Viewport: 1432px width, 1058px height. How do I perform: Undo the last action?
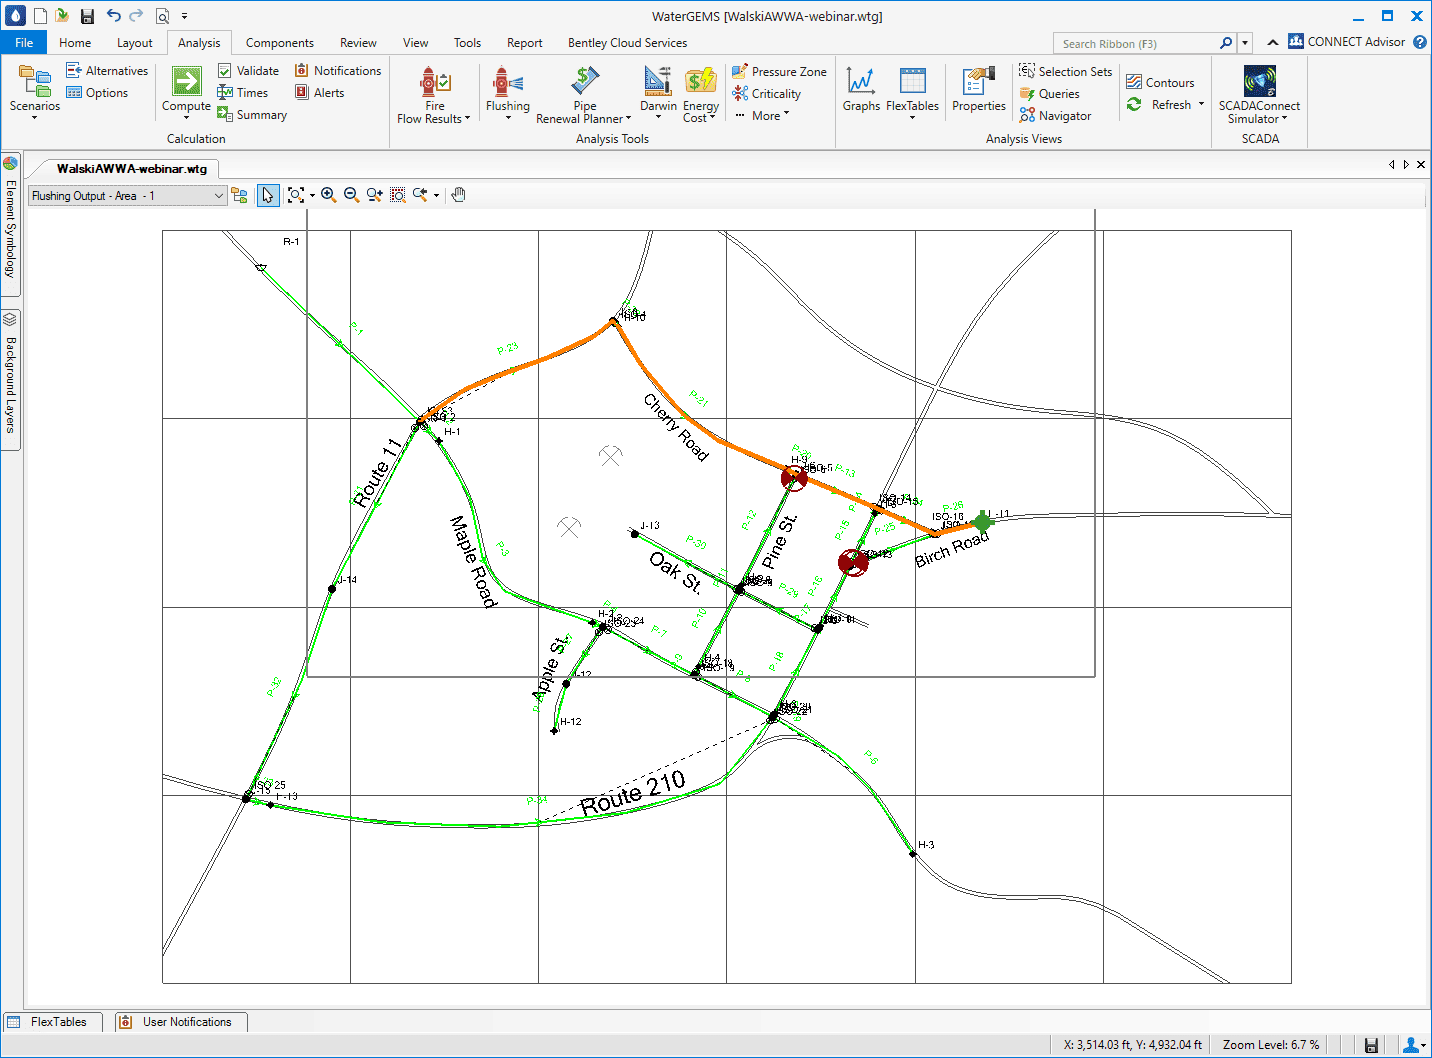(113, 16)
